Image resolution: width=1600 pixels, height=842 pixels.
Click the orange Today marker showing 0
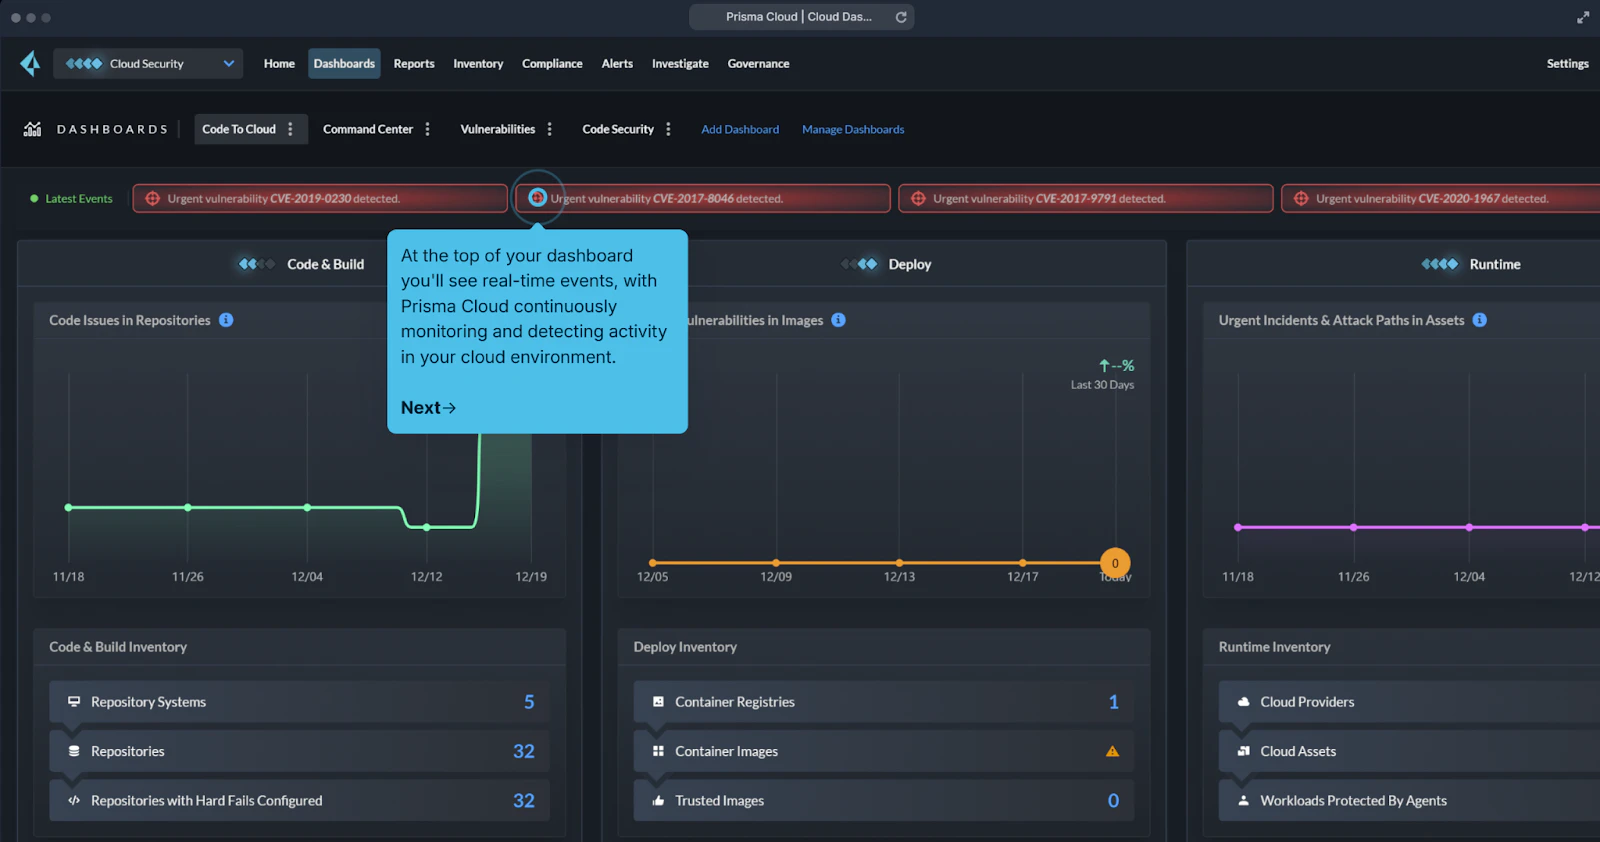click(x=1115, y=563)
